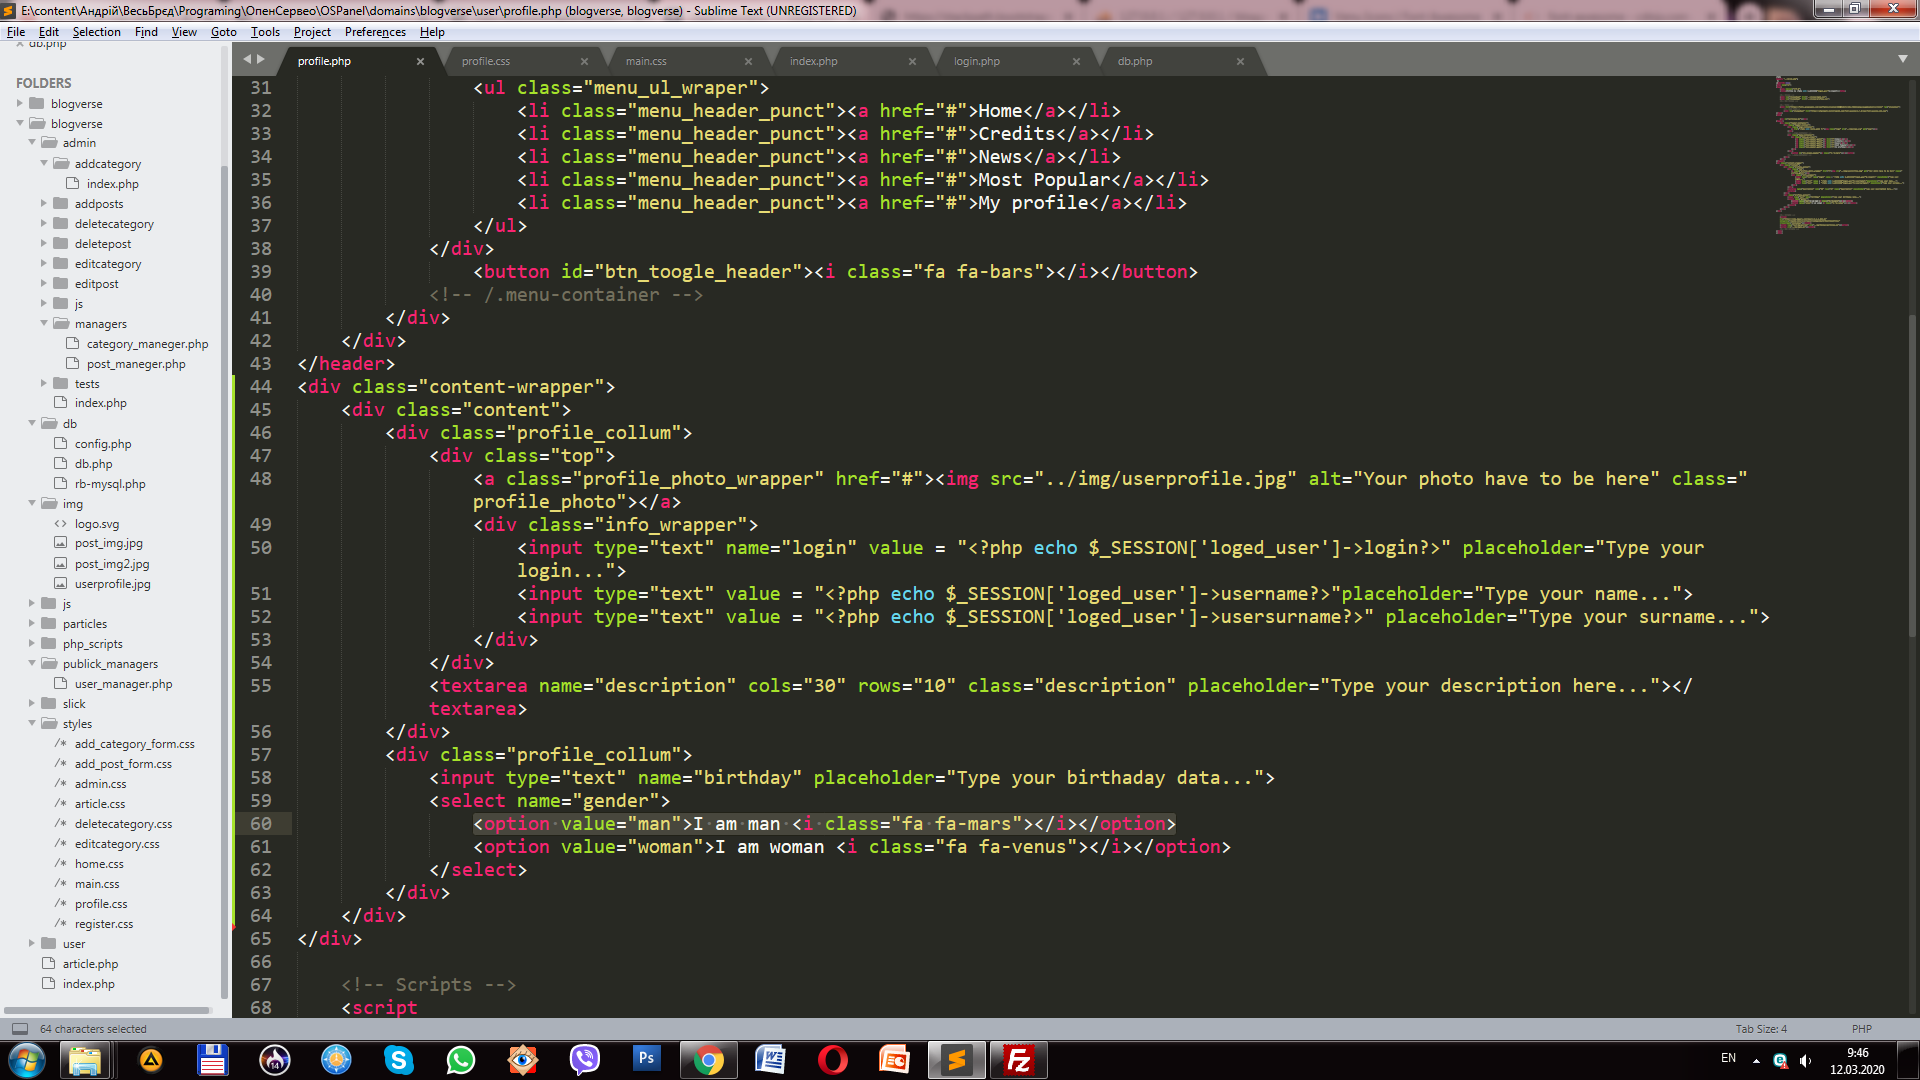Collapse the db folder
Viewport: 1920px width, 1080px height.
(x=32, y=423)
